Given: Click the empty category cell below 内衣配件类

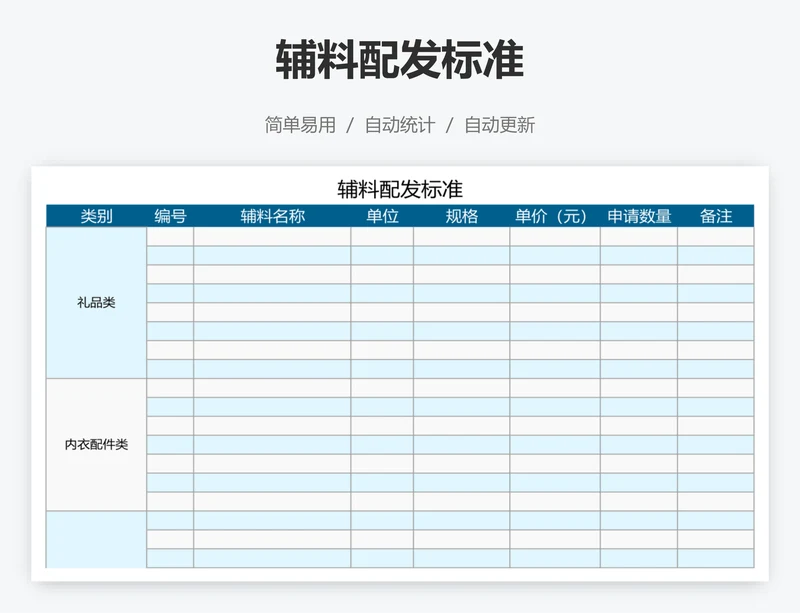Looking at the screenshot, I should point(96,539).
